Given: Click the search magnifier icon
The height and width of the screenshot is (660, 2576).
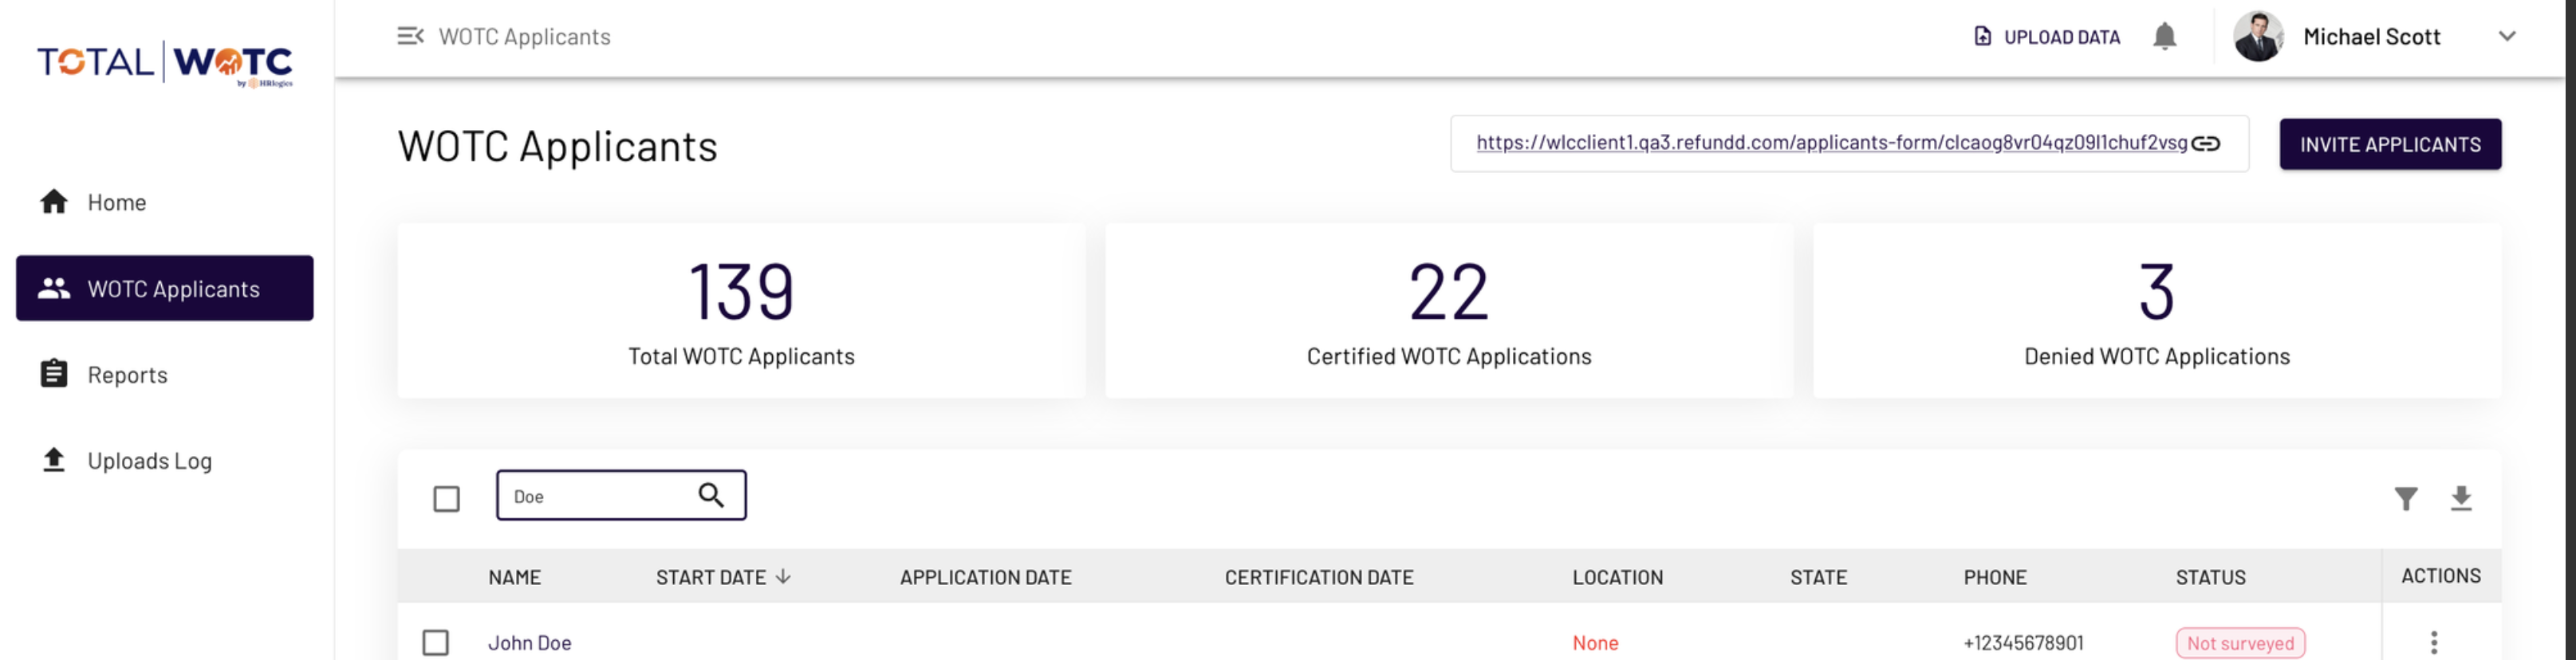Looking at the screenshot, I should point(711,495).
